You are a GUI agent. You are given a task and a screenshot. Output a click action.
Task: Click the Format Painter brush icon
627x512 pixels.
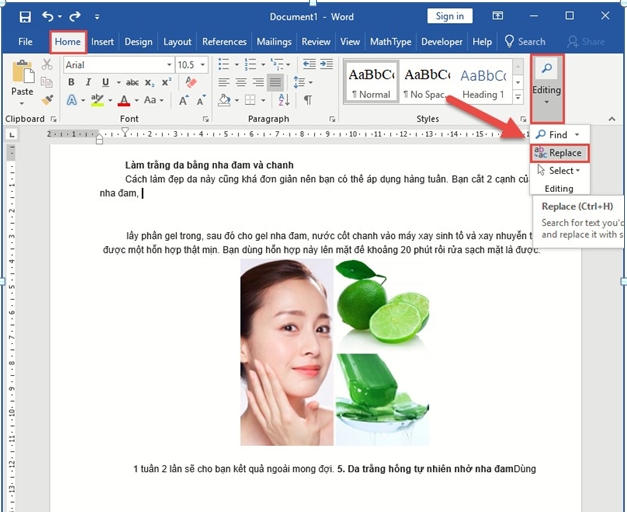[x=47, y=101]
